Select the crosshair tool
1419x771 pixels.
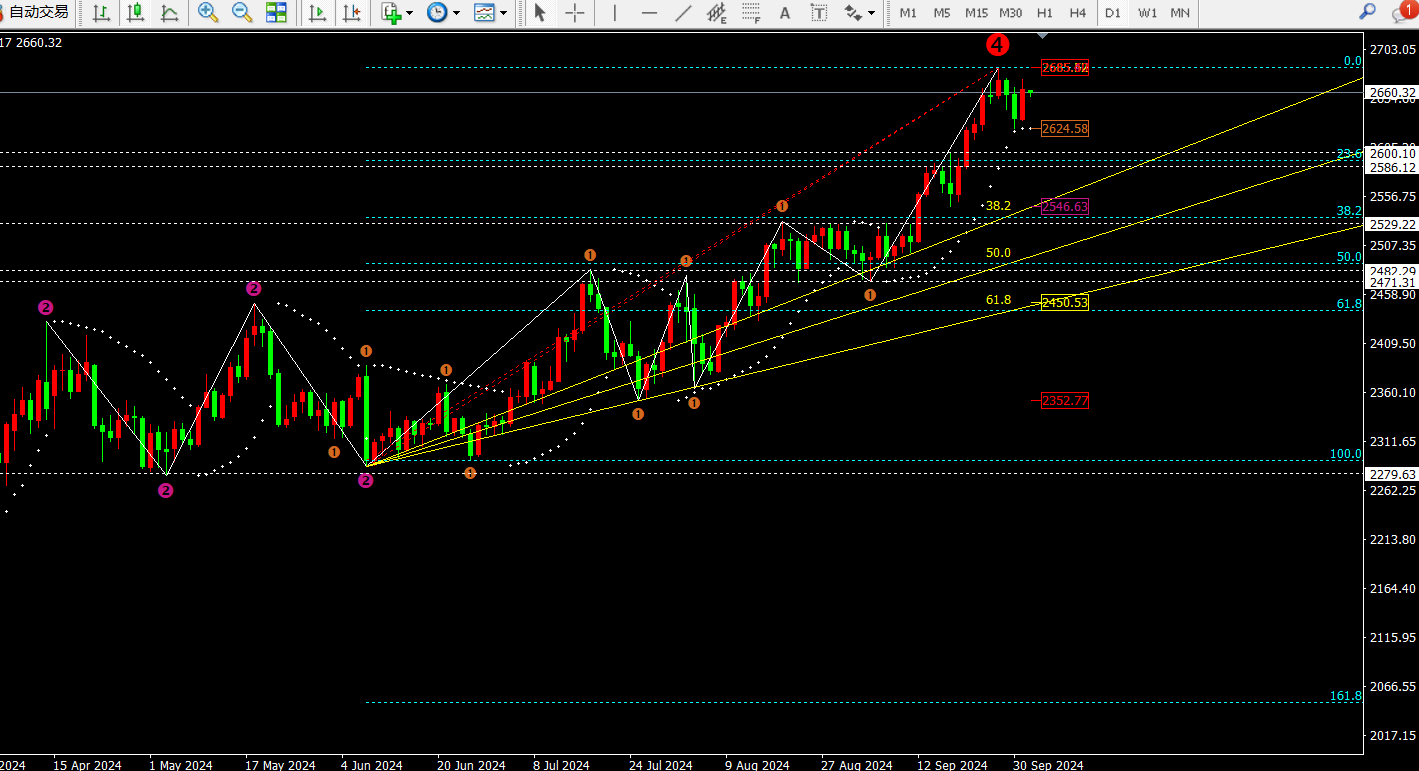(574, 13)
